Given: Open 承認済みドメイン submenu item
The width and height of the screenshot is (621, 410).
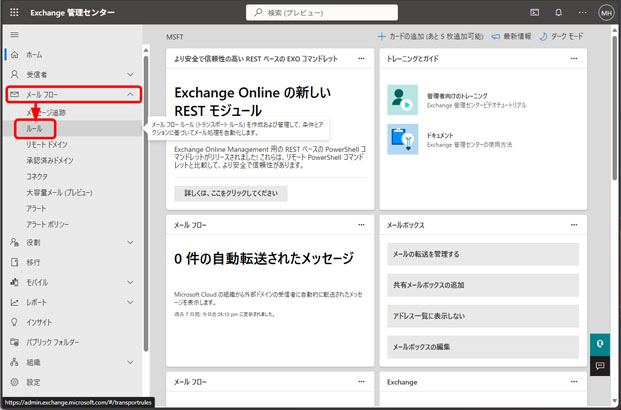Looking at the screenshot, I should pyautogui.click(x=50, y=160).
